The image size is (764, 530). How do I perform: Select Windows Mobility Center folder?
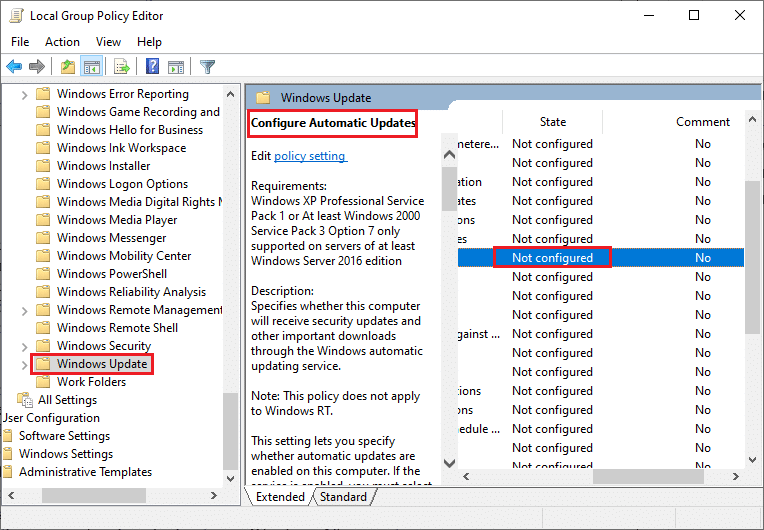[x=124, y=256]
